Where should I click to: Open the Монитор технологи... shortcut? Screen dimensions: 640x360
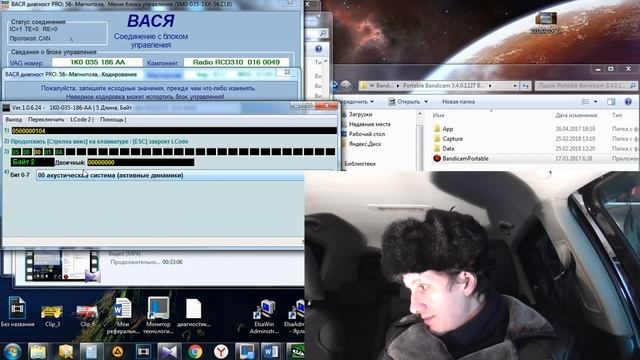158,316
